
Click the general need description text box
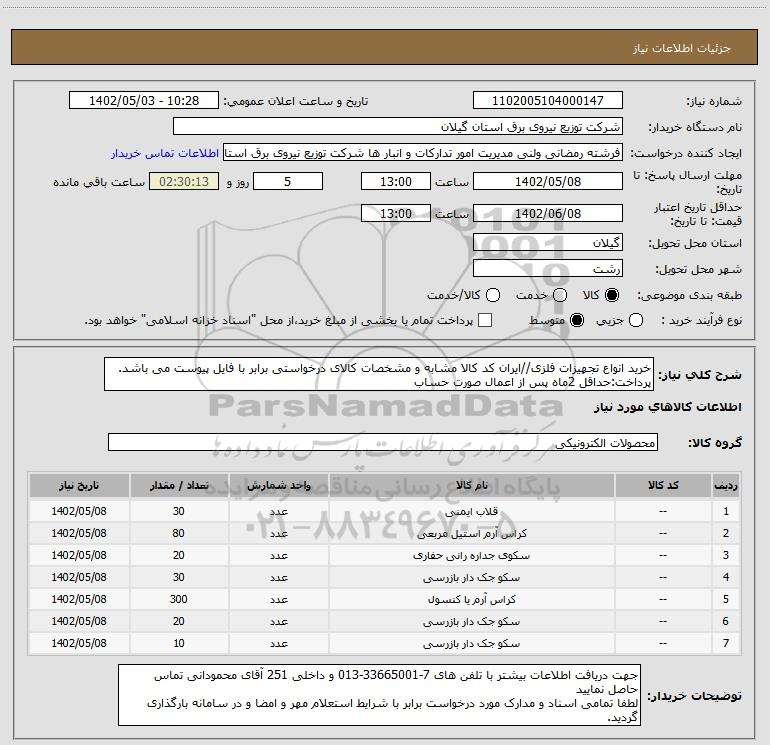[379, 375]
